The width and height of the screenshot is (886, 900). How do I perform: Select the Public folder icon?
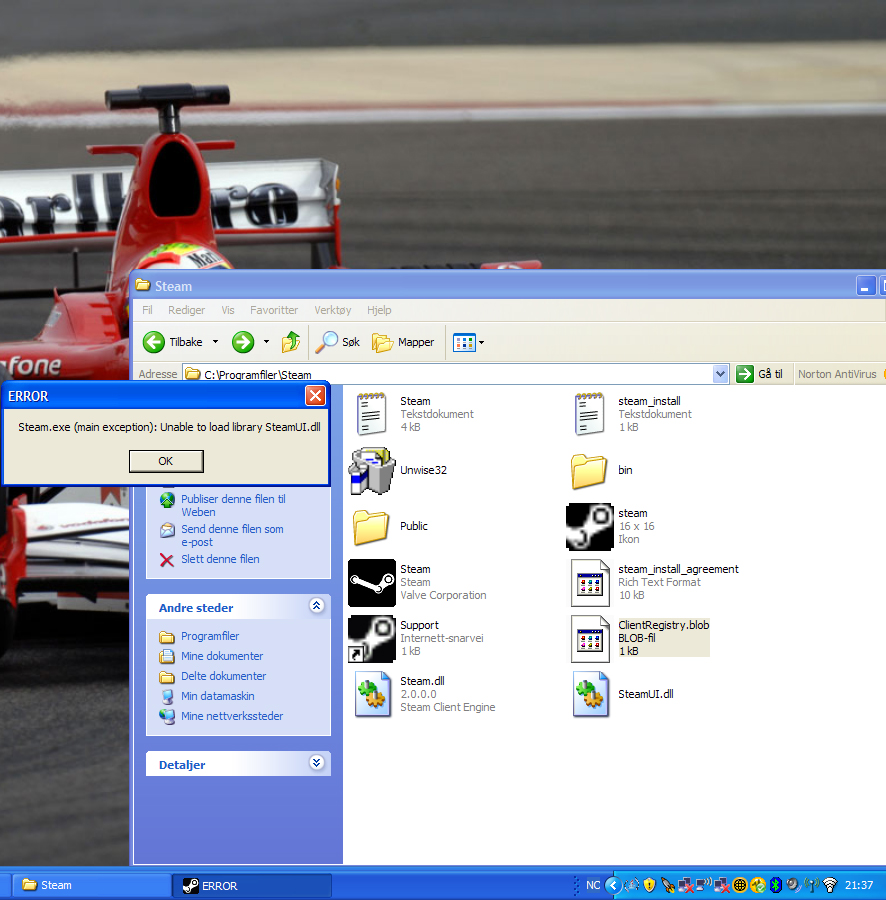point(371,526)
